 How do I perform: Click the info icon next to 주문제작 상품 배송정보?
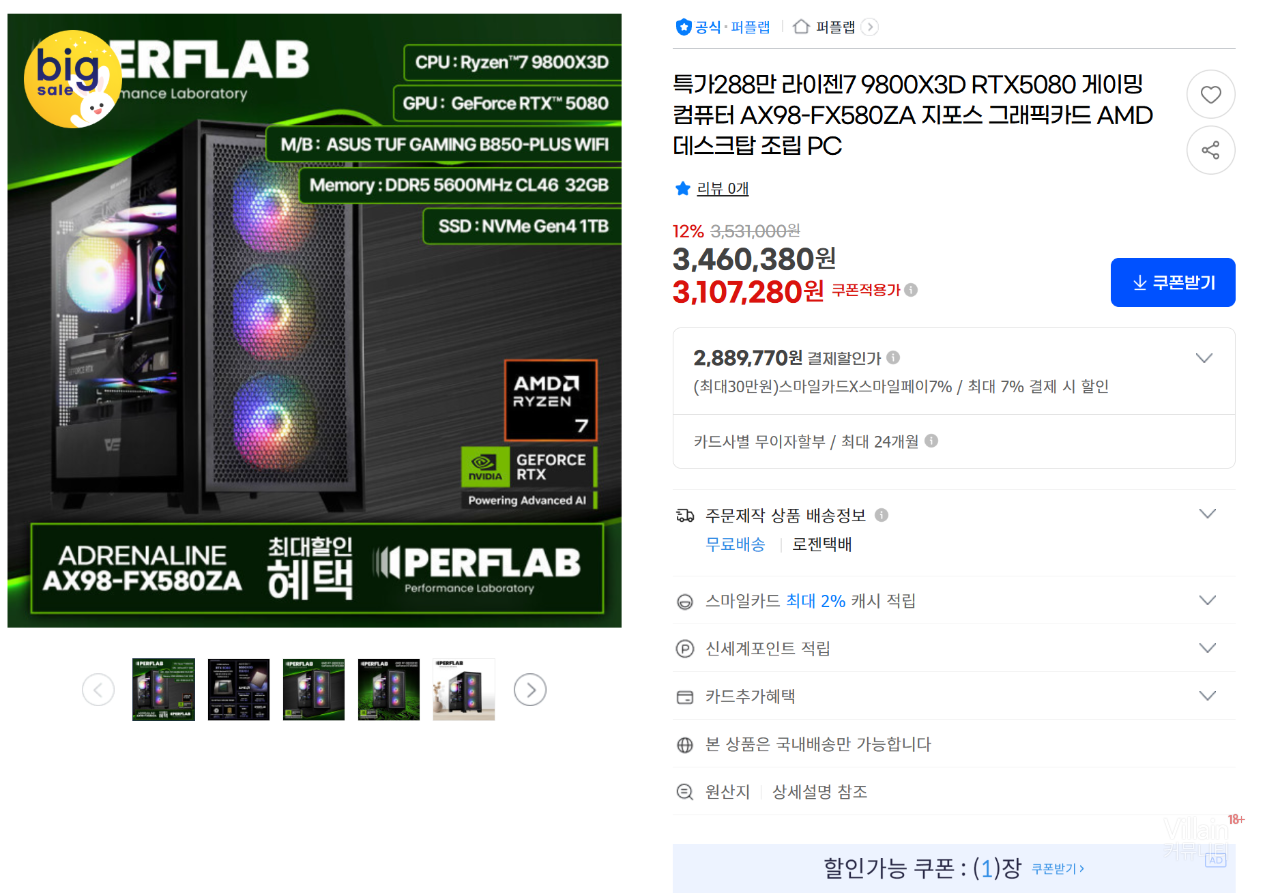pyautogui.click(x=881, y=515)
